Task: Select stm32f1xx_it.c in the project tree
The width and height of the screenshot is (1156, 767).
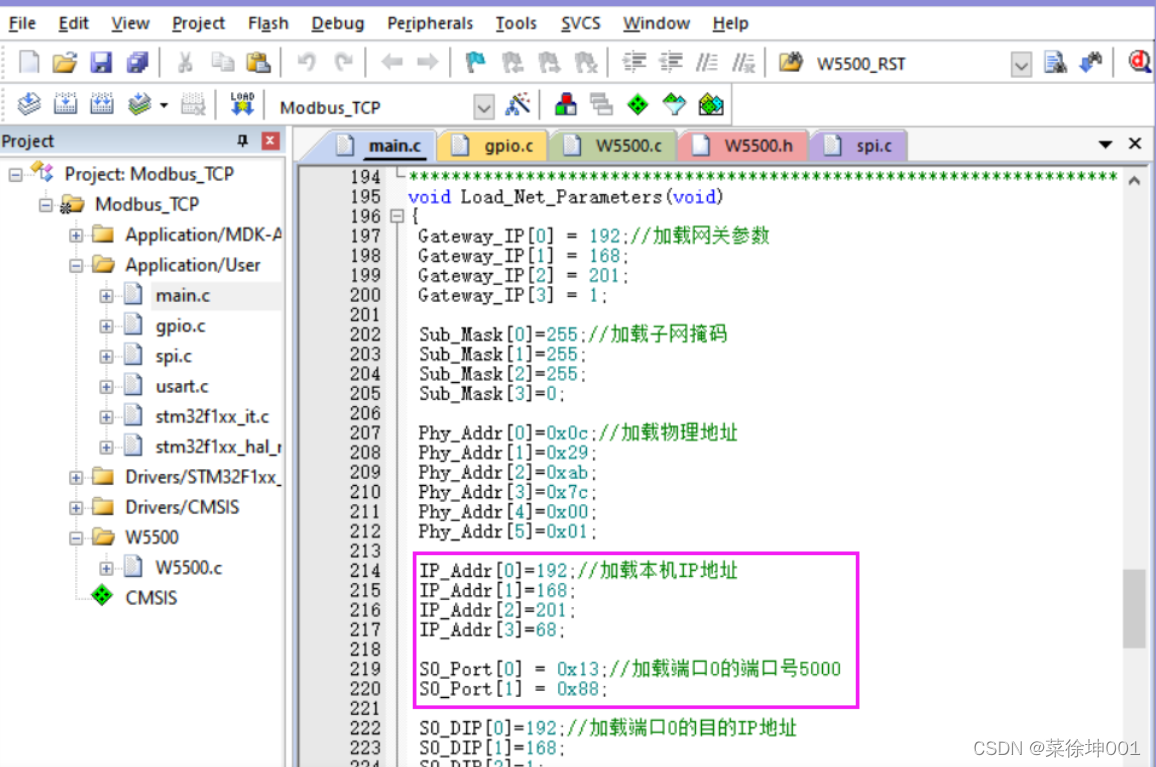Action: pos(212,417)
